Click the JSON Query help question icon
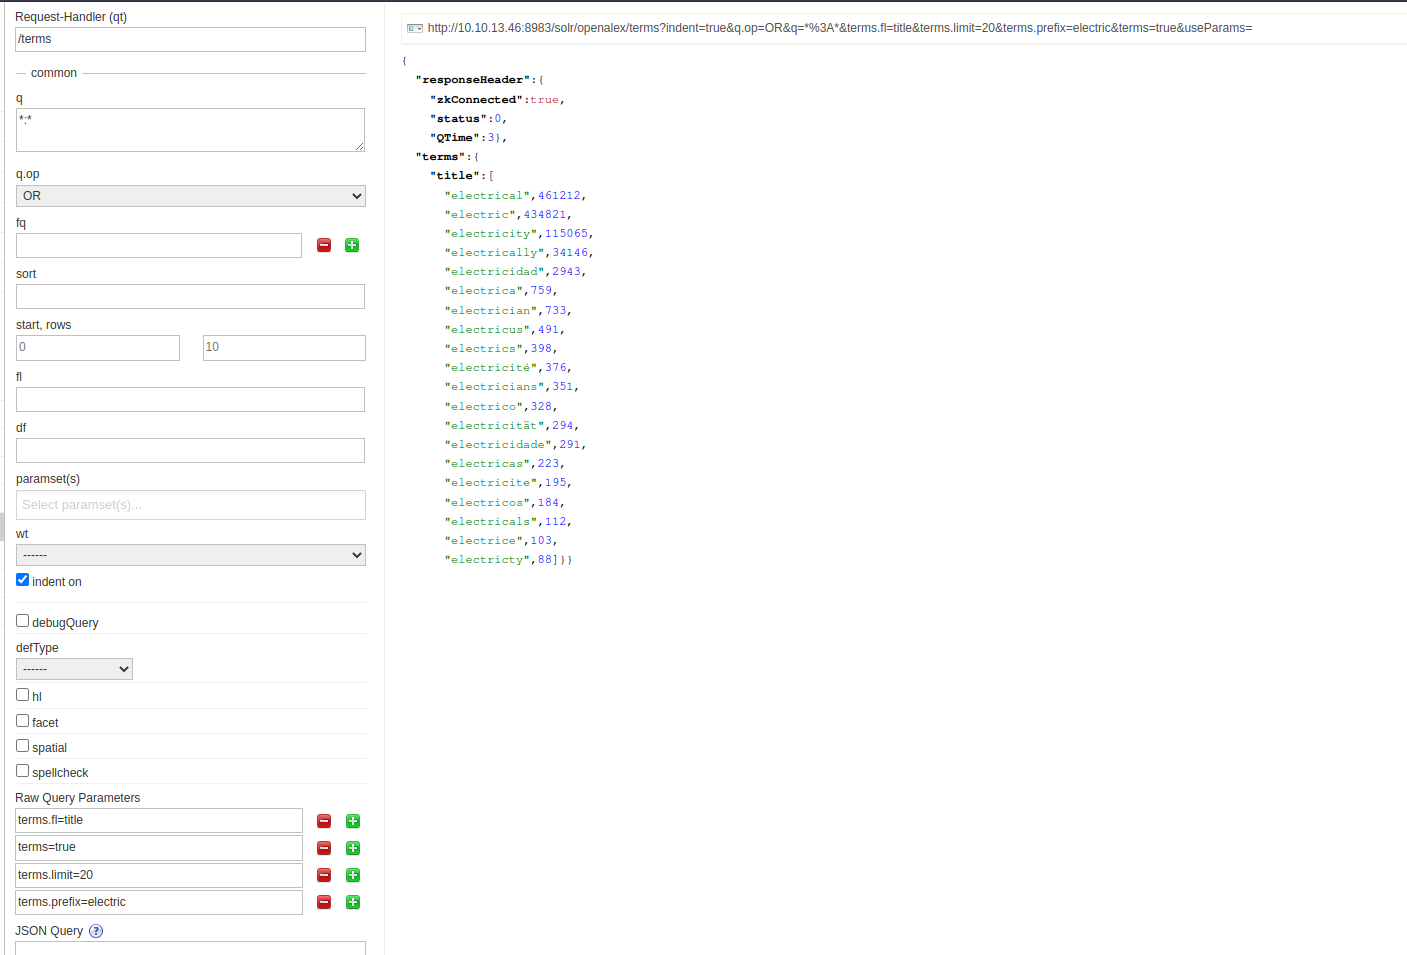The image size is (1407, 955). [96, 931]
